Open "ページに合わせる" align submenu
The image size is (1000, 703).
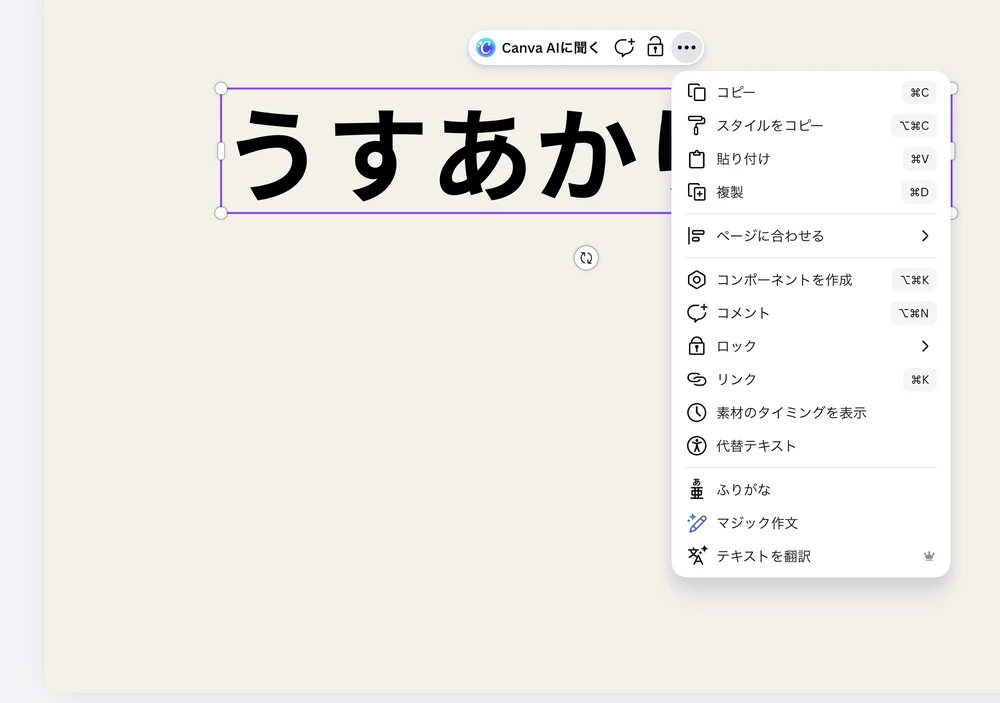[811, 236]
